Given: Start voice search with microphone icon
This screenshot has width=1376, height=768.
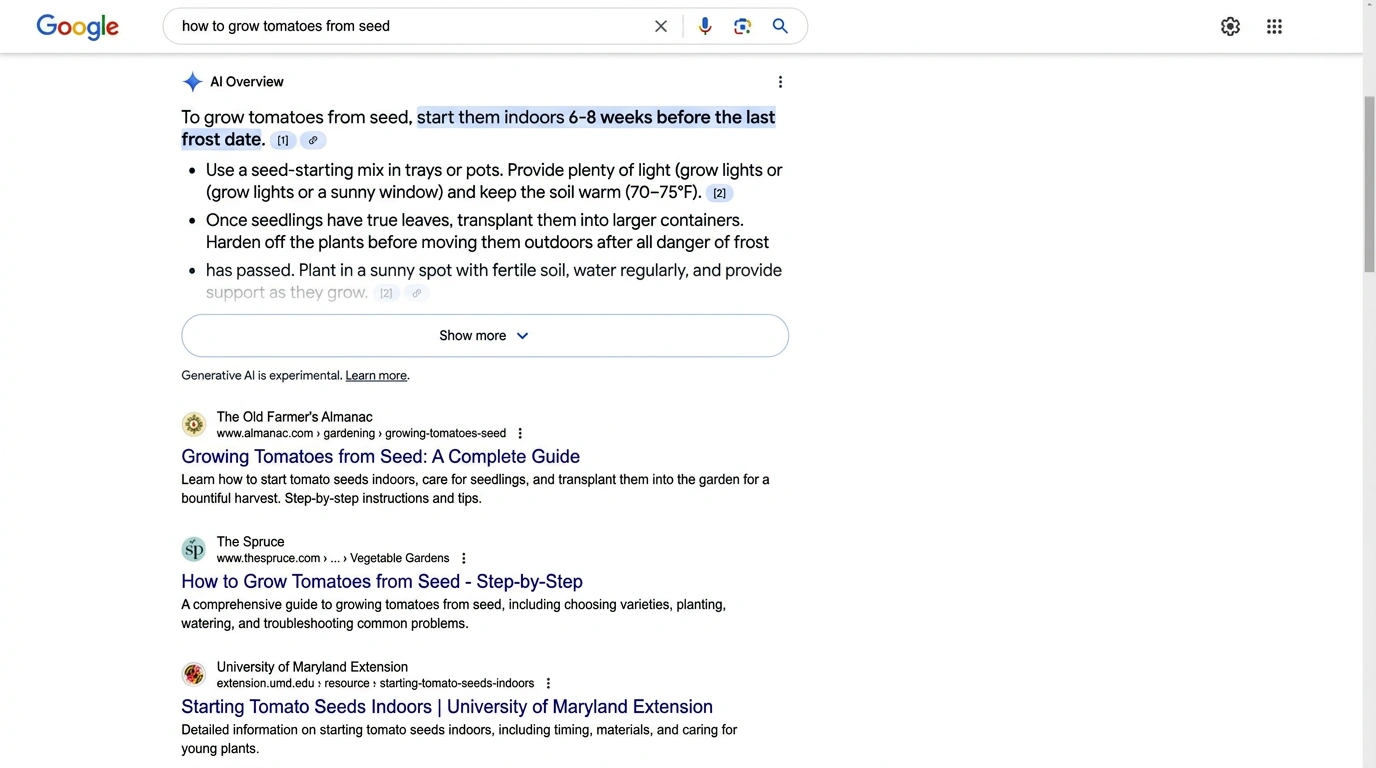Looking at the screenshot, I should pyautogui.click(x=705, y=27).
